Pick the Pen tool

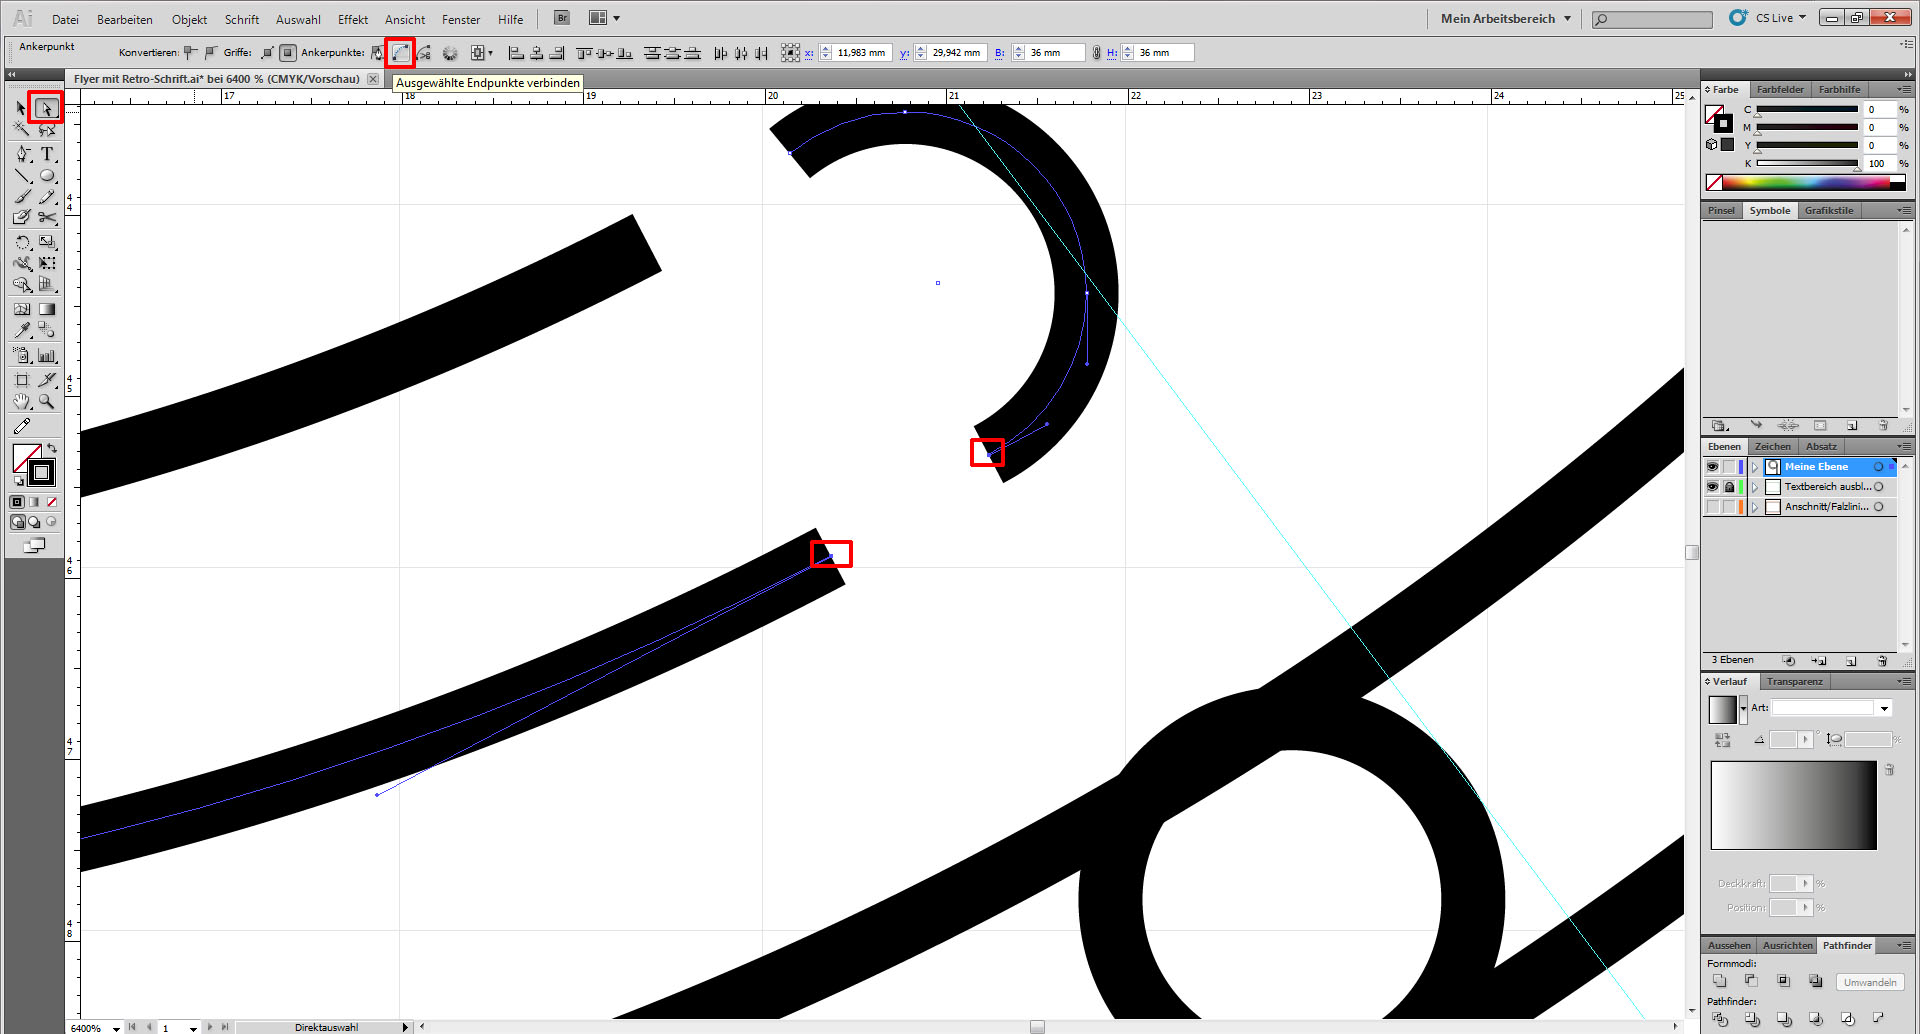(x=23, y=154)
